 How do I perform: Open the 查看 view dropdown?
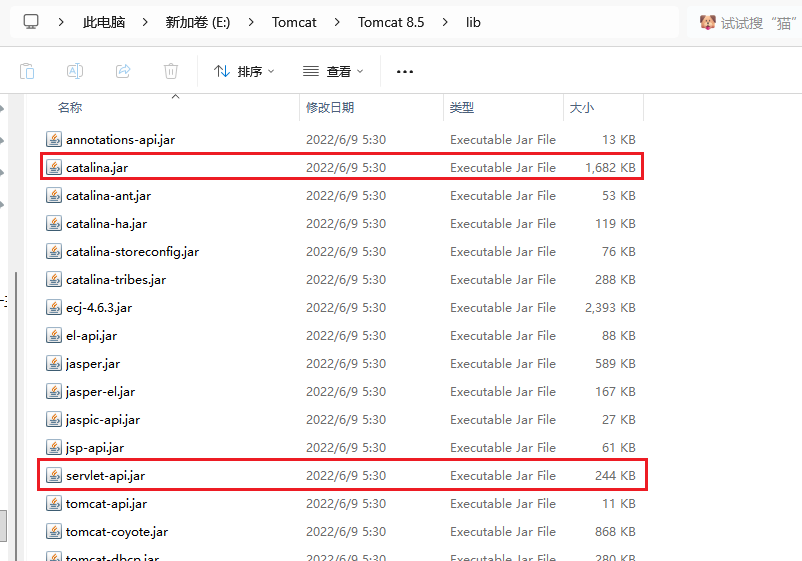pyautogui.click(x=333, y=71)
